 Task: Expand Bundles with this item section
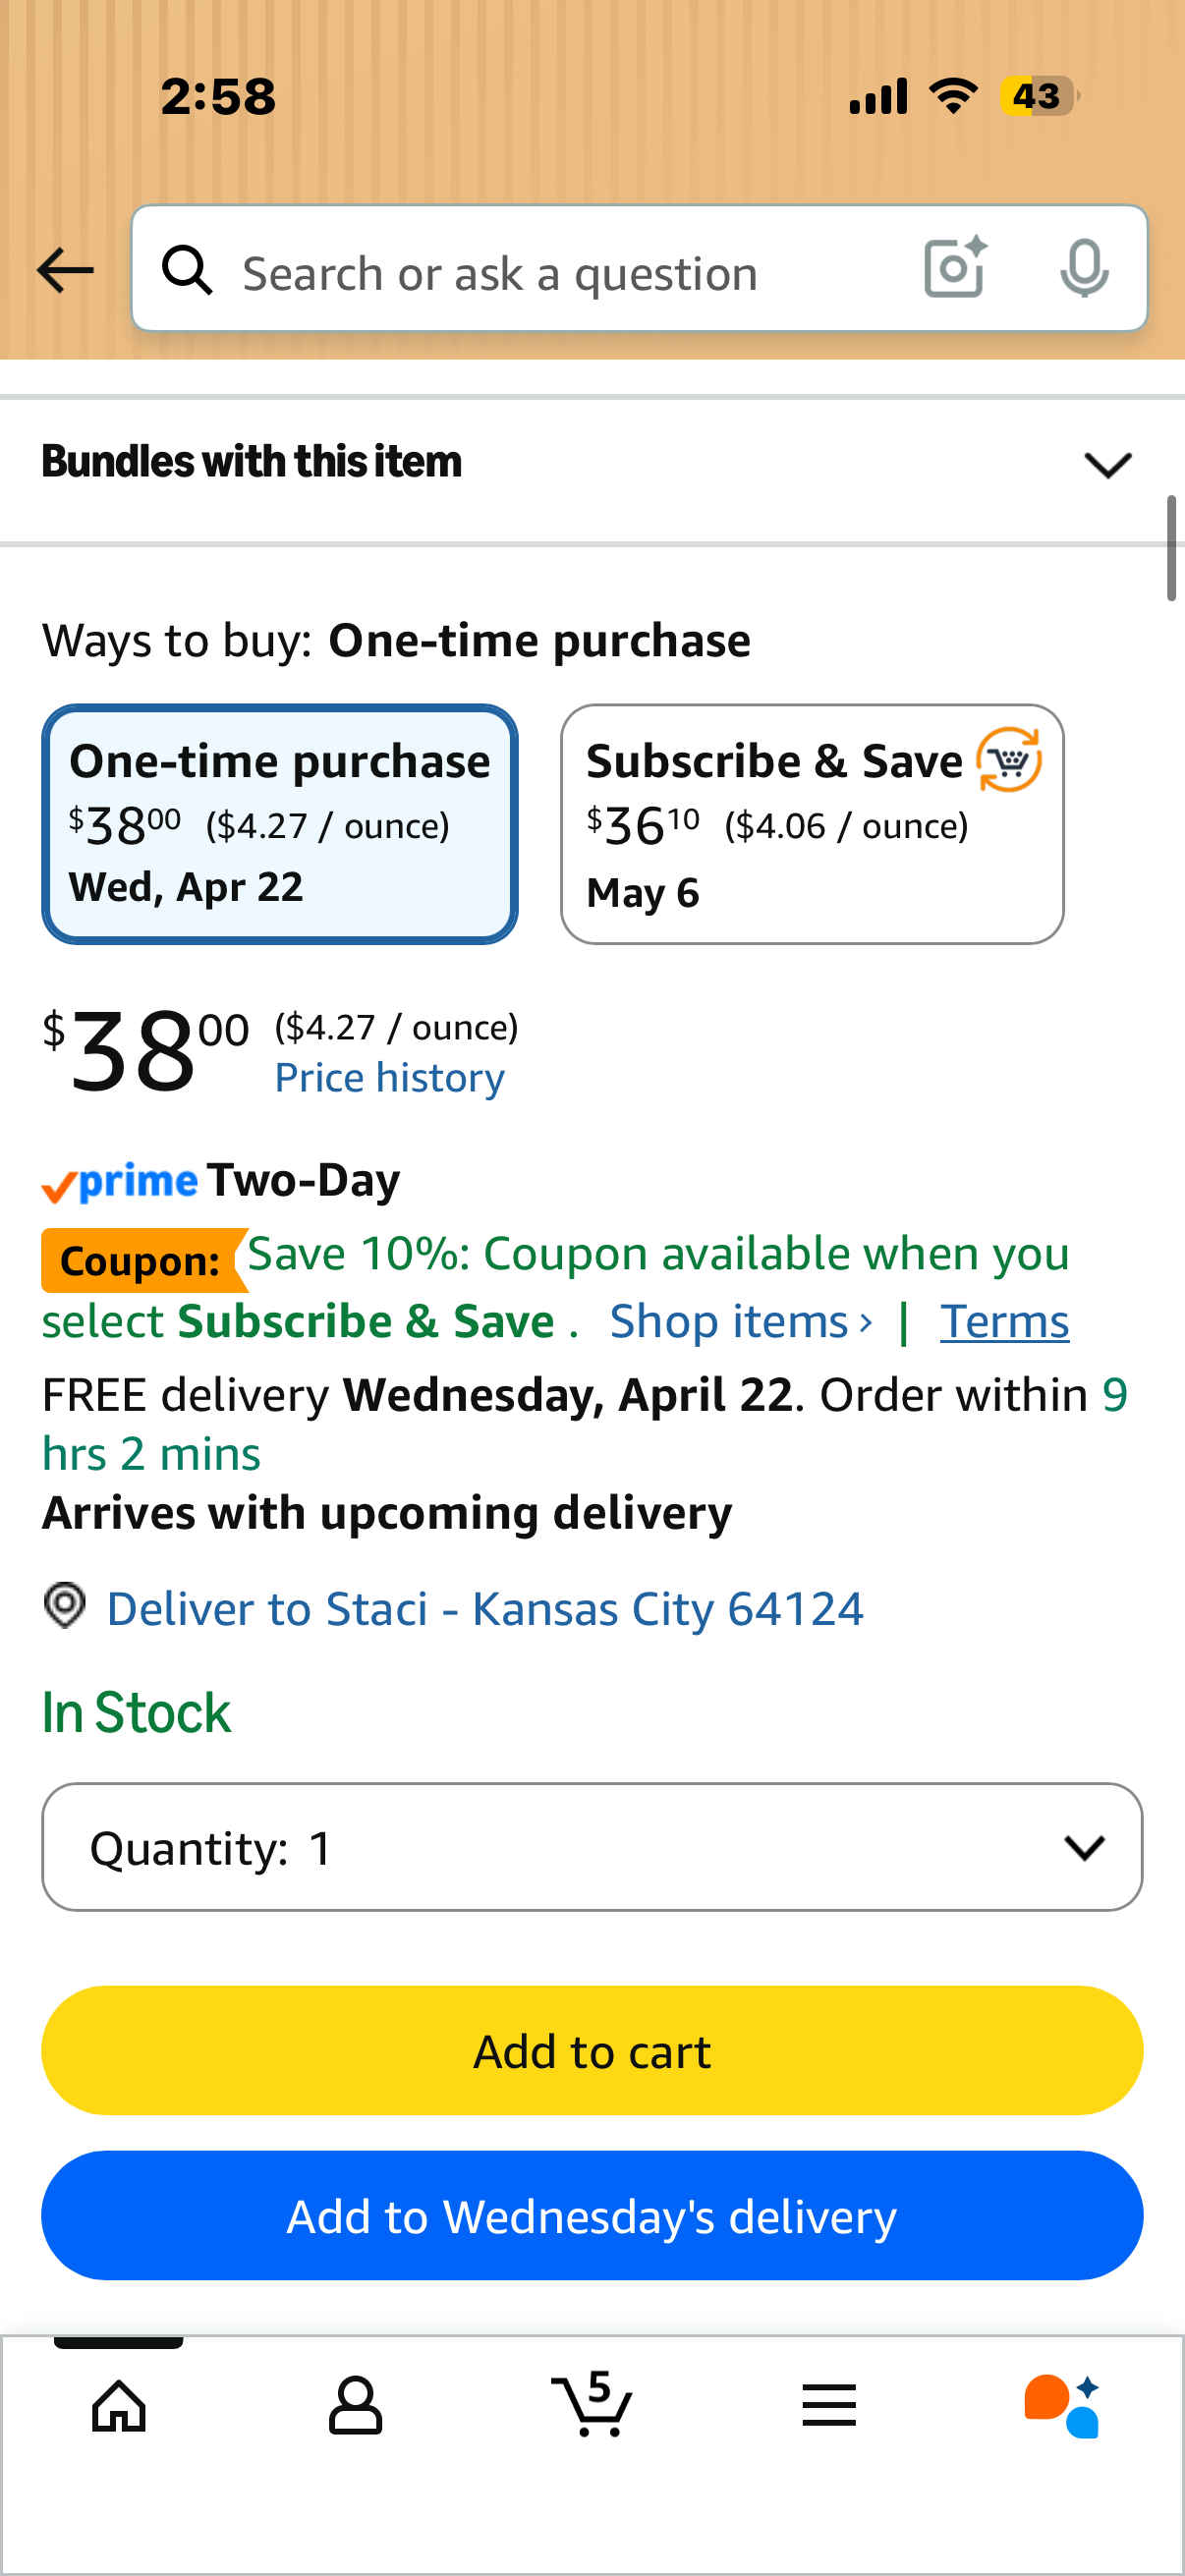592,463
